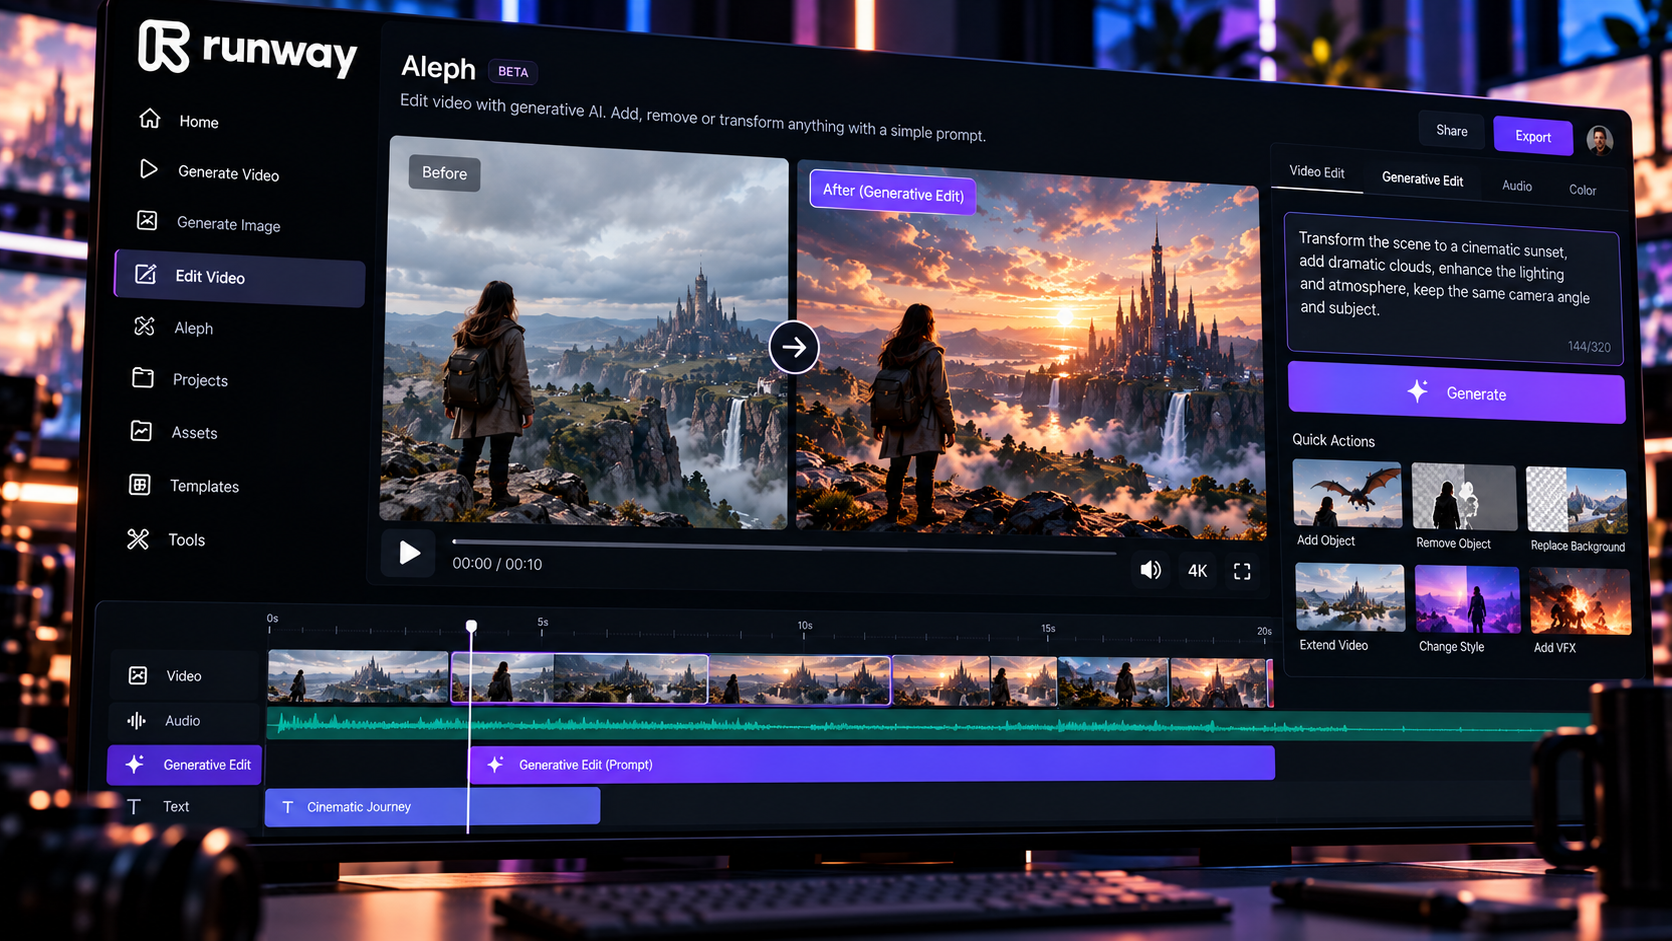1672x941 pixels.
Task: Click the timeline playhead marker
Action: tap(471, 626)
